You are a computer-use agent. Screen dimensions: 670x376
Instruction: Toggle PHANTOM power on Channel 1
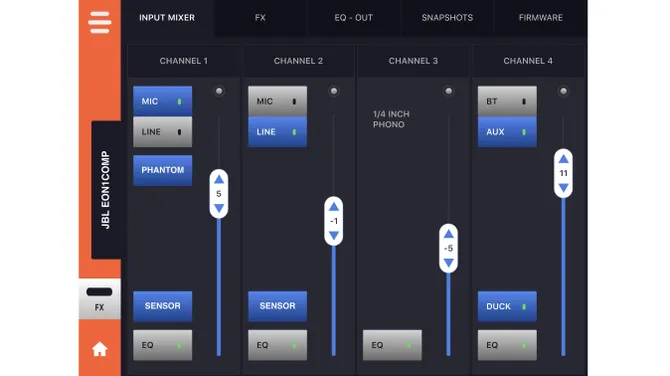[162, 170]
